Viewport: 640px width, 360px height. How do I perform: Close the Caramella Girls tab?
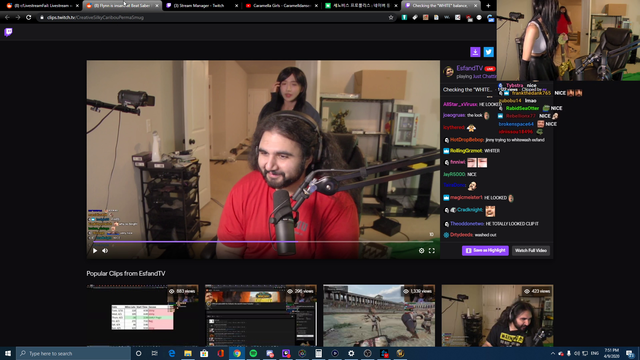316,6
